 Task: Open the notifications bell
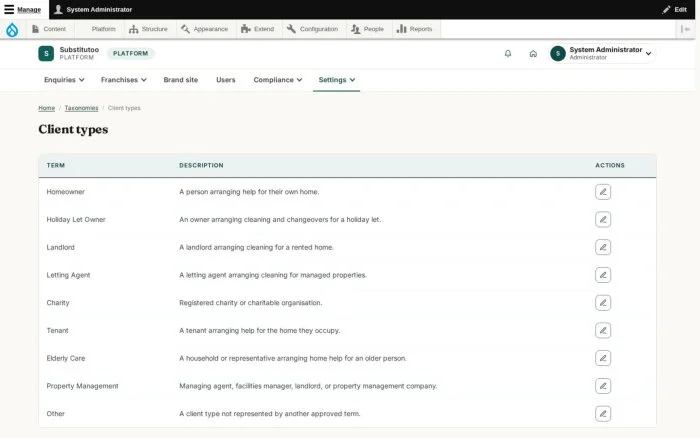click(508, 54)
